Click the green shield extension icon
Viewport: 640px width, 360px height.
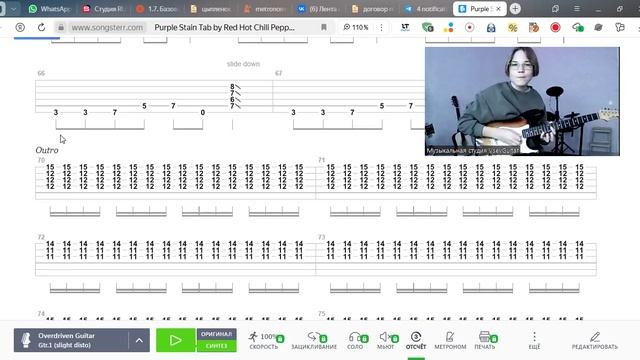tap(427, 27)
